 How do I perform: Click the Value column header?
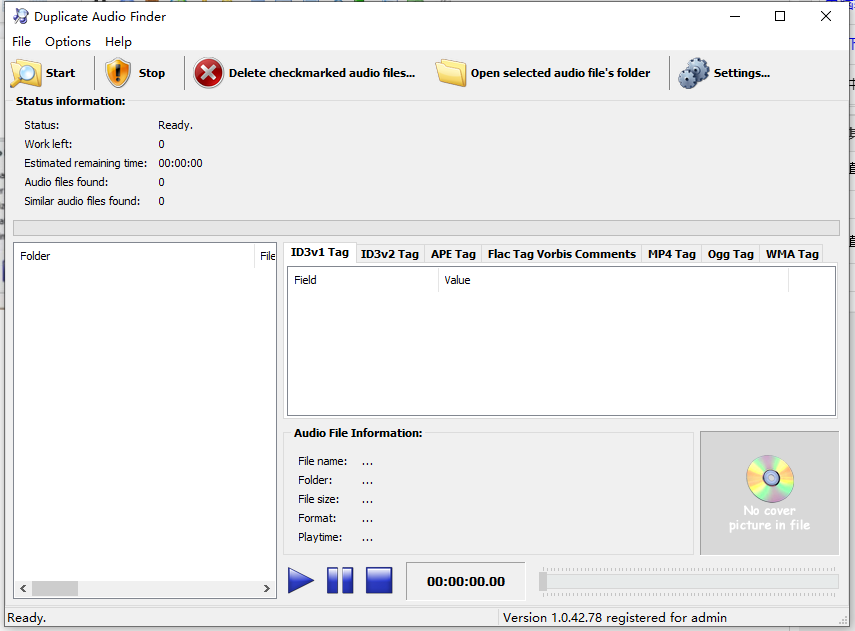[613, 280]
